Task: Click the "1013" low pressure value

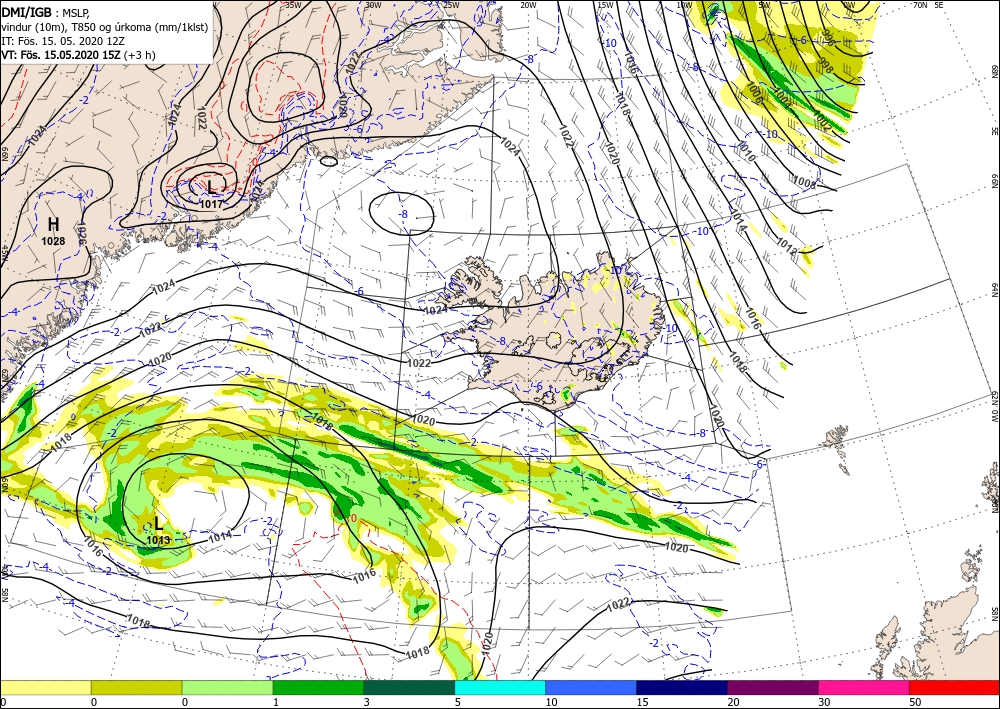Action: (x=158, y=541)
